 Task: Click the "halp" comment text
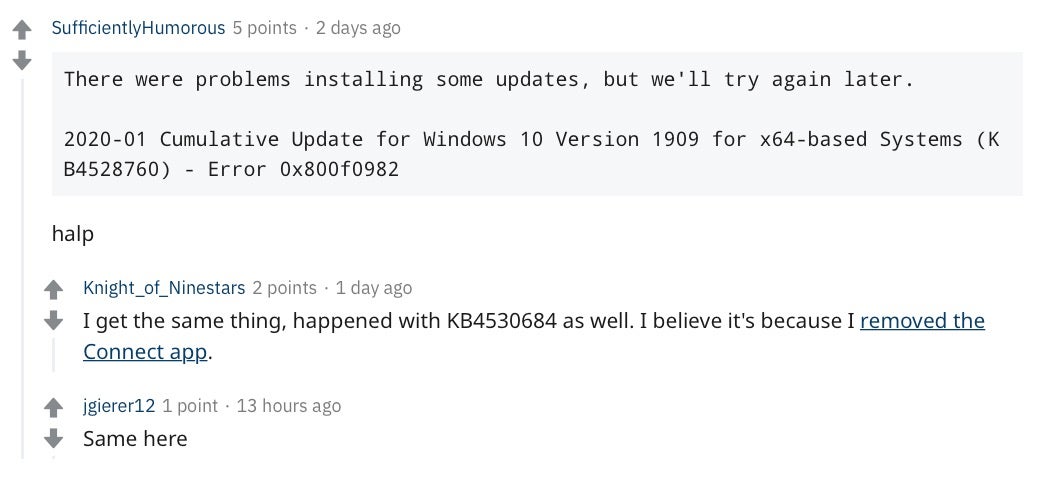73,234
